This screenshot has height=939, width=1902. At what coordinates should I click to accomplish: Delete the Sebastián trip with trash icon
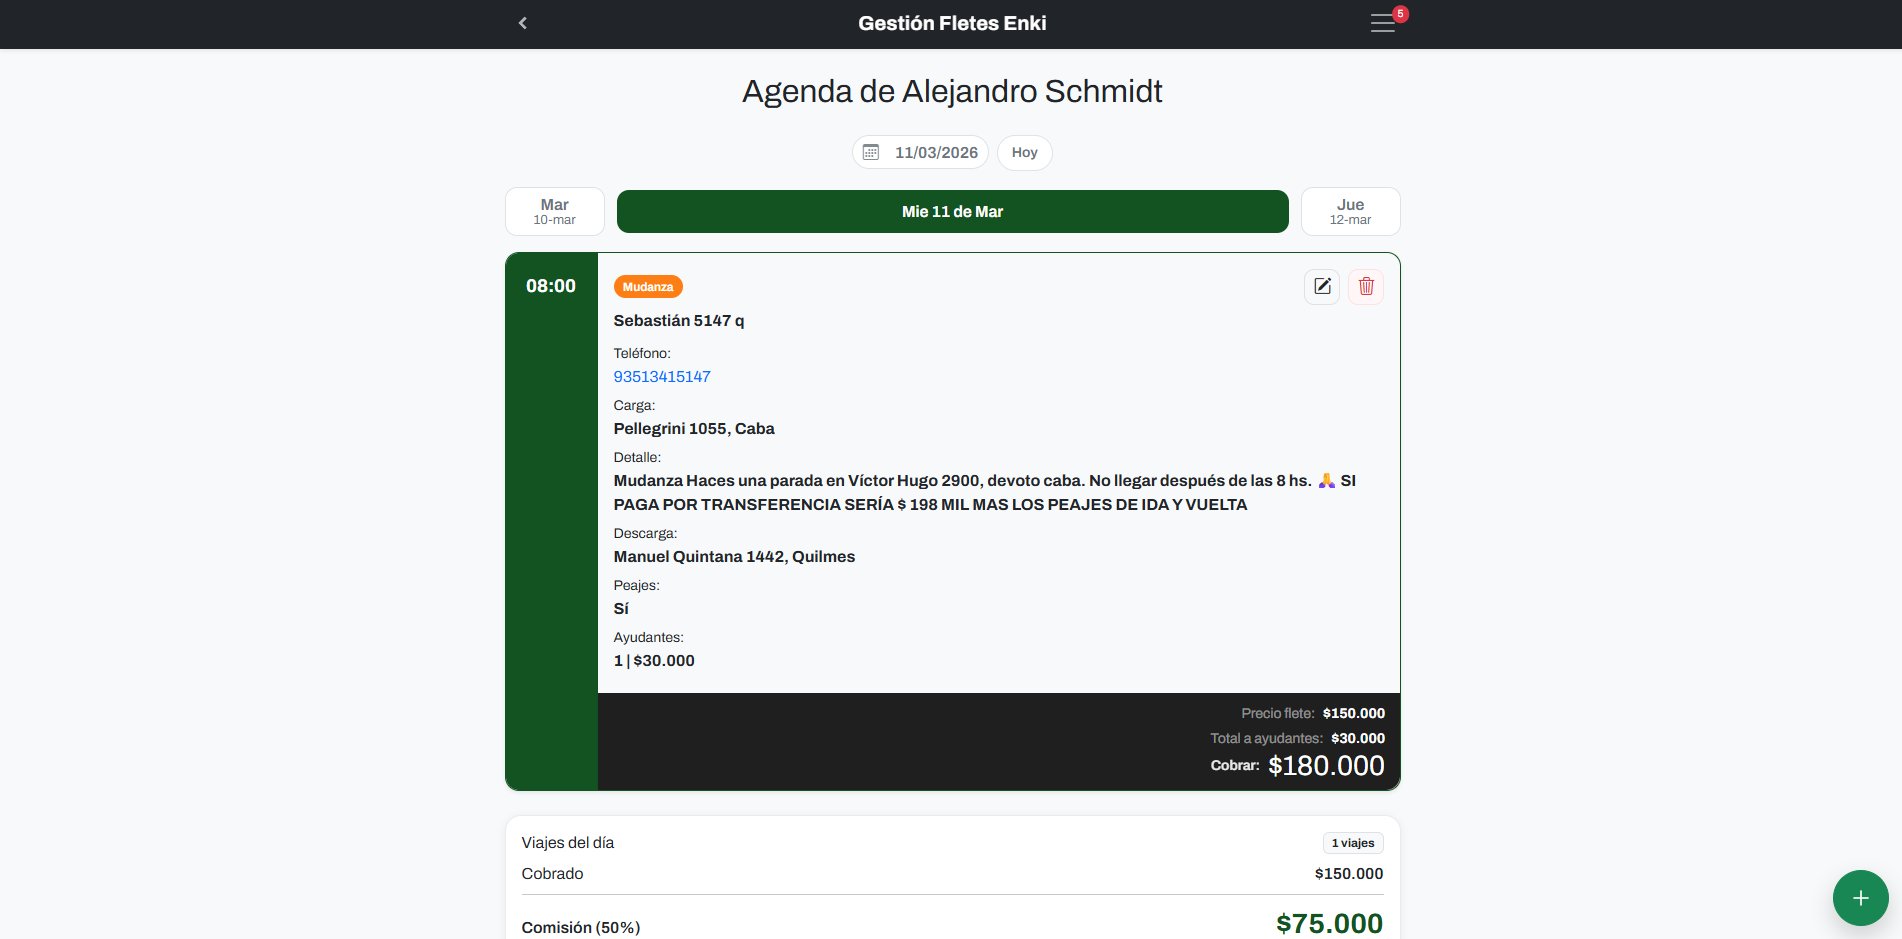coord(1366,287)
